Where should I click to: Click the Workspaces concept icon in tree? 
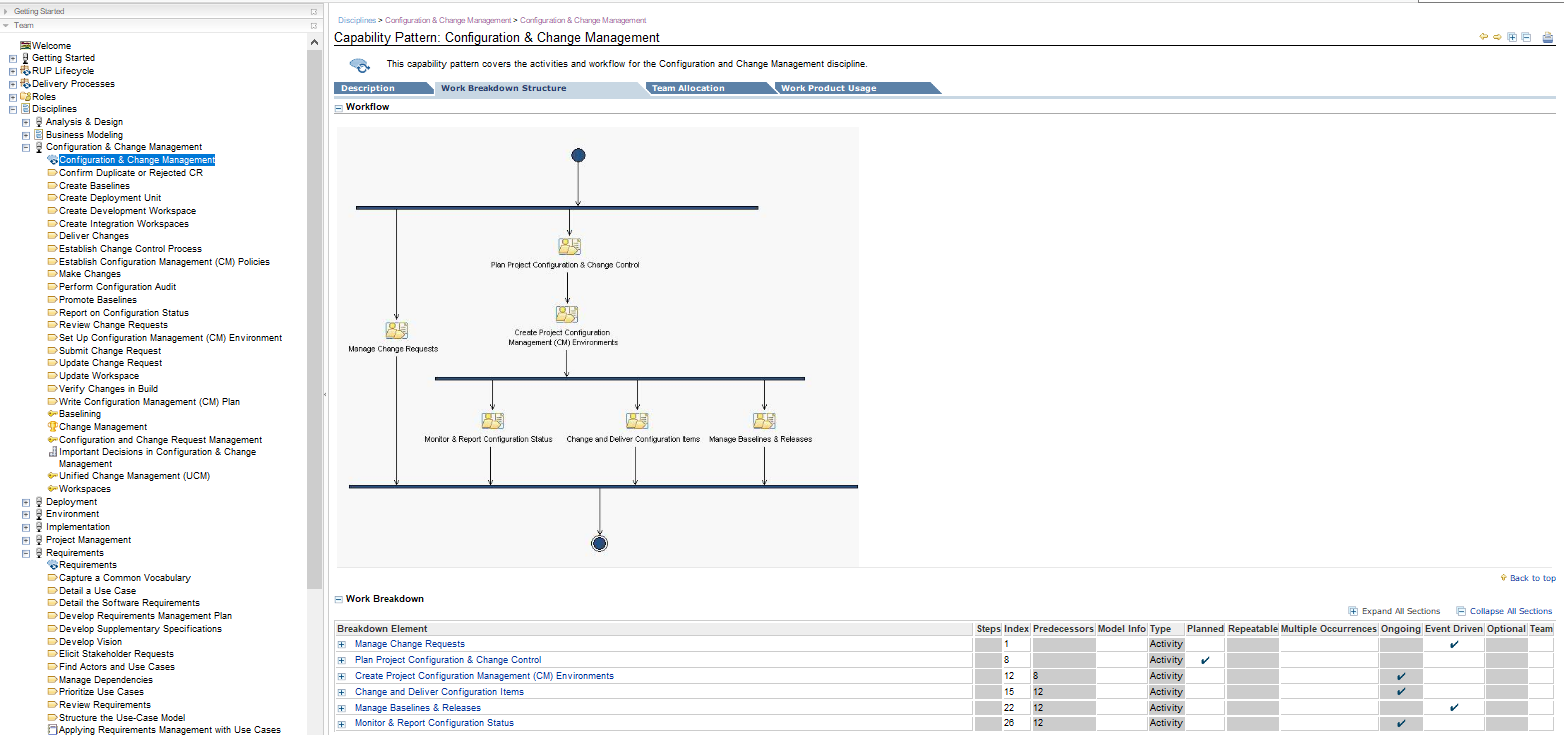coord(52,489)
